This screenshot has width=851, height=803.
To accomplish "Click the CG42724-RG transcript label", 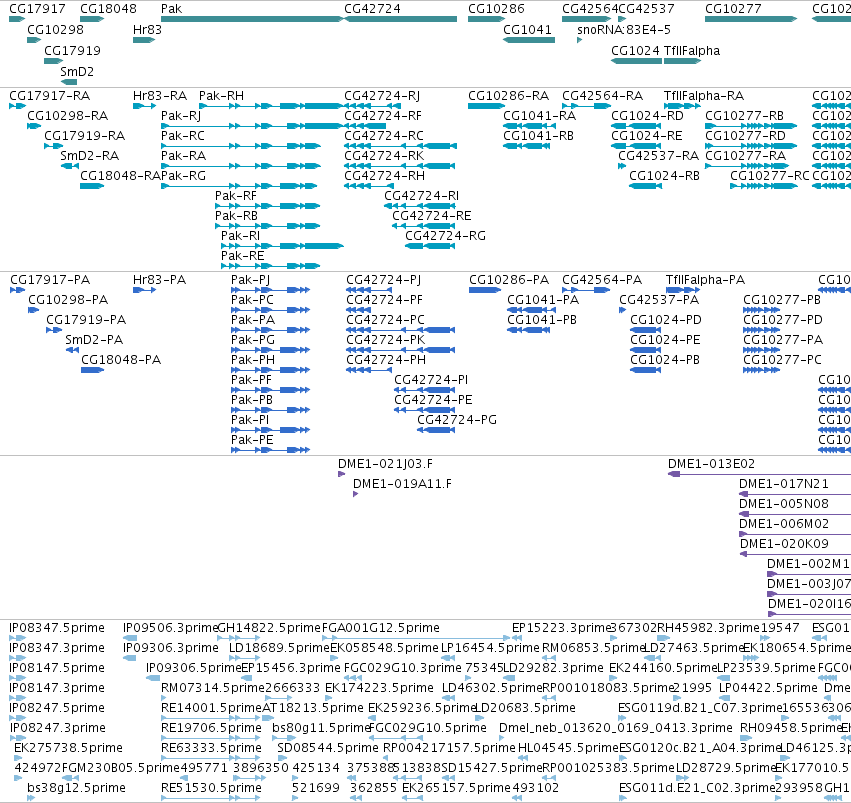I will tap(446, 235).
